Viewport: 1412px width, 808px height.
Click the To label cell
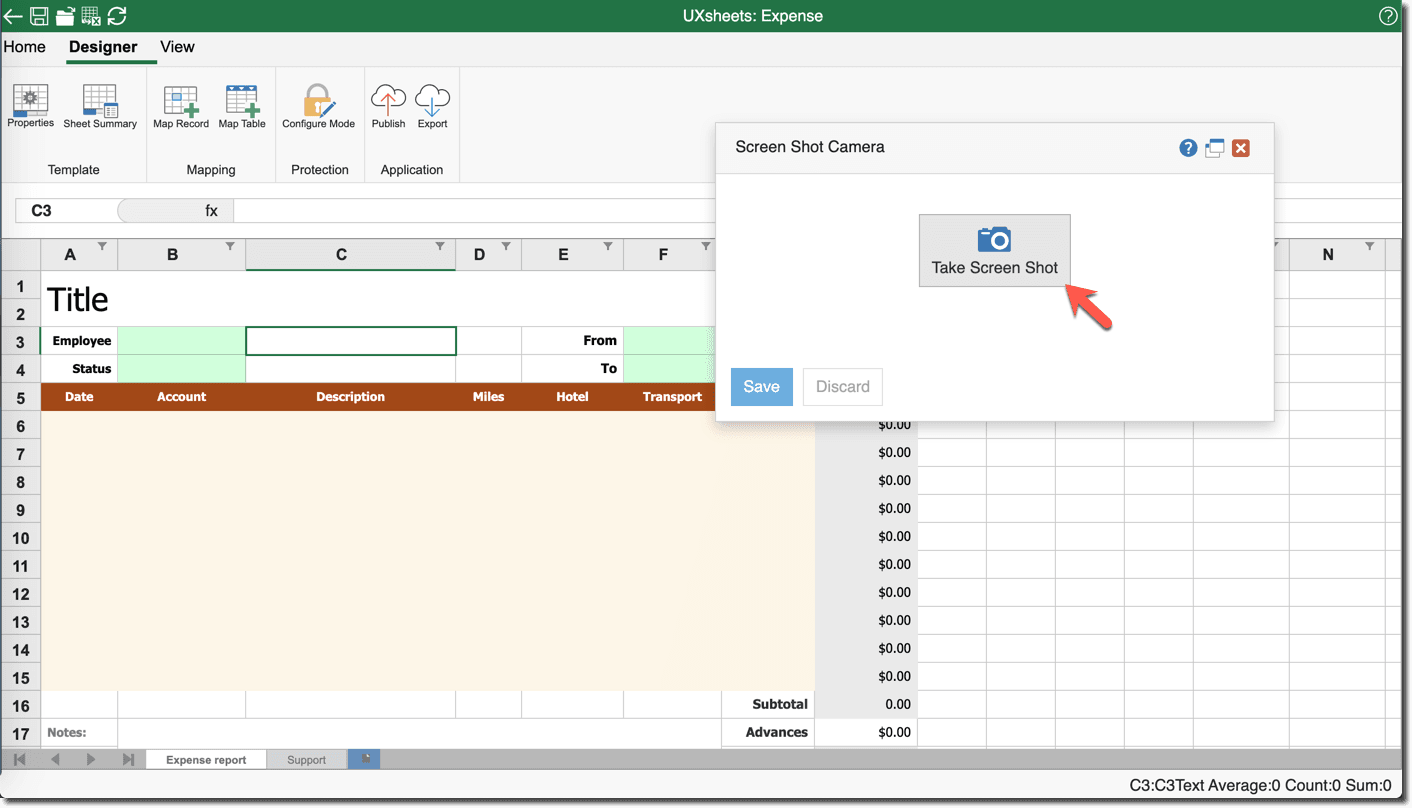(572, 369)
